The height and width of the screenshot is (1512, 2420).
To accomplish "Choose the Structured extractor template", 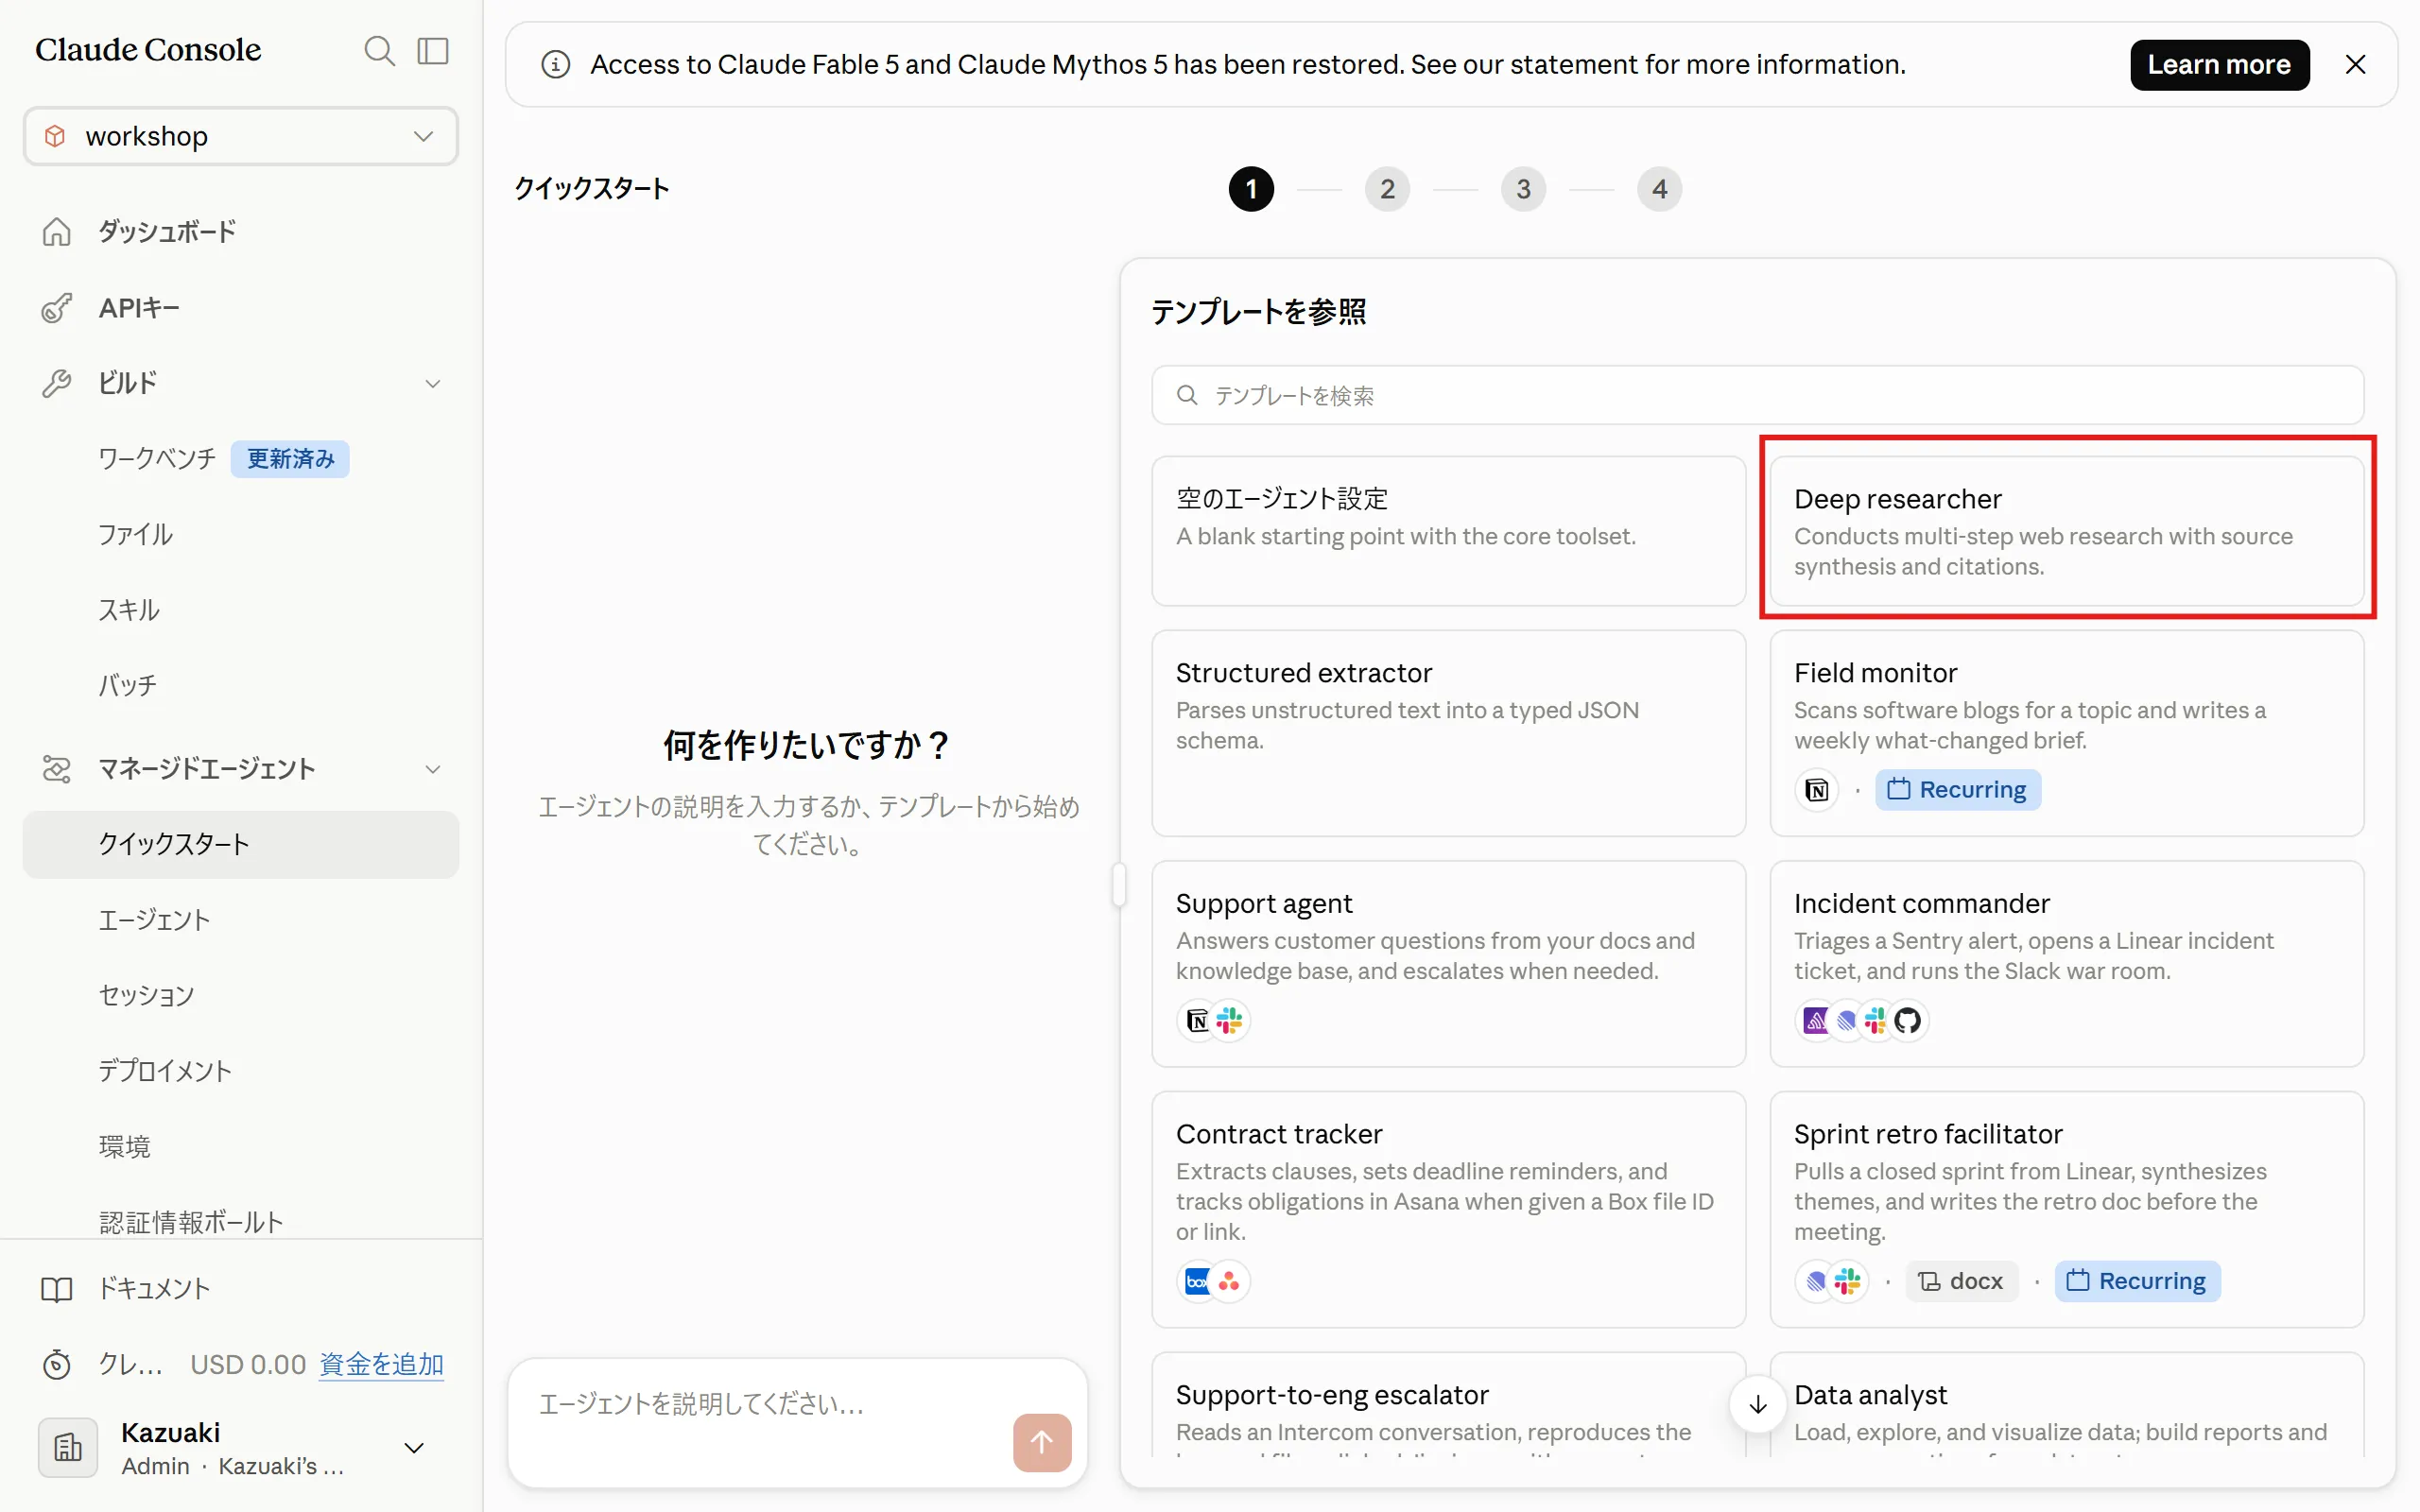I will coord(1448,733).
